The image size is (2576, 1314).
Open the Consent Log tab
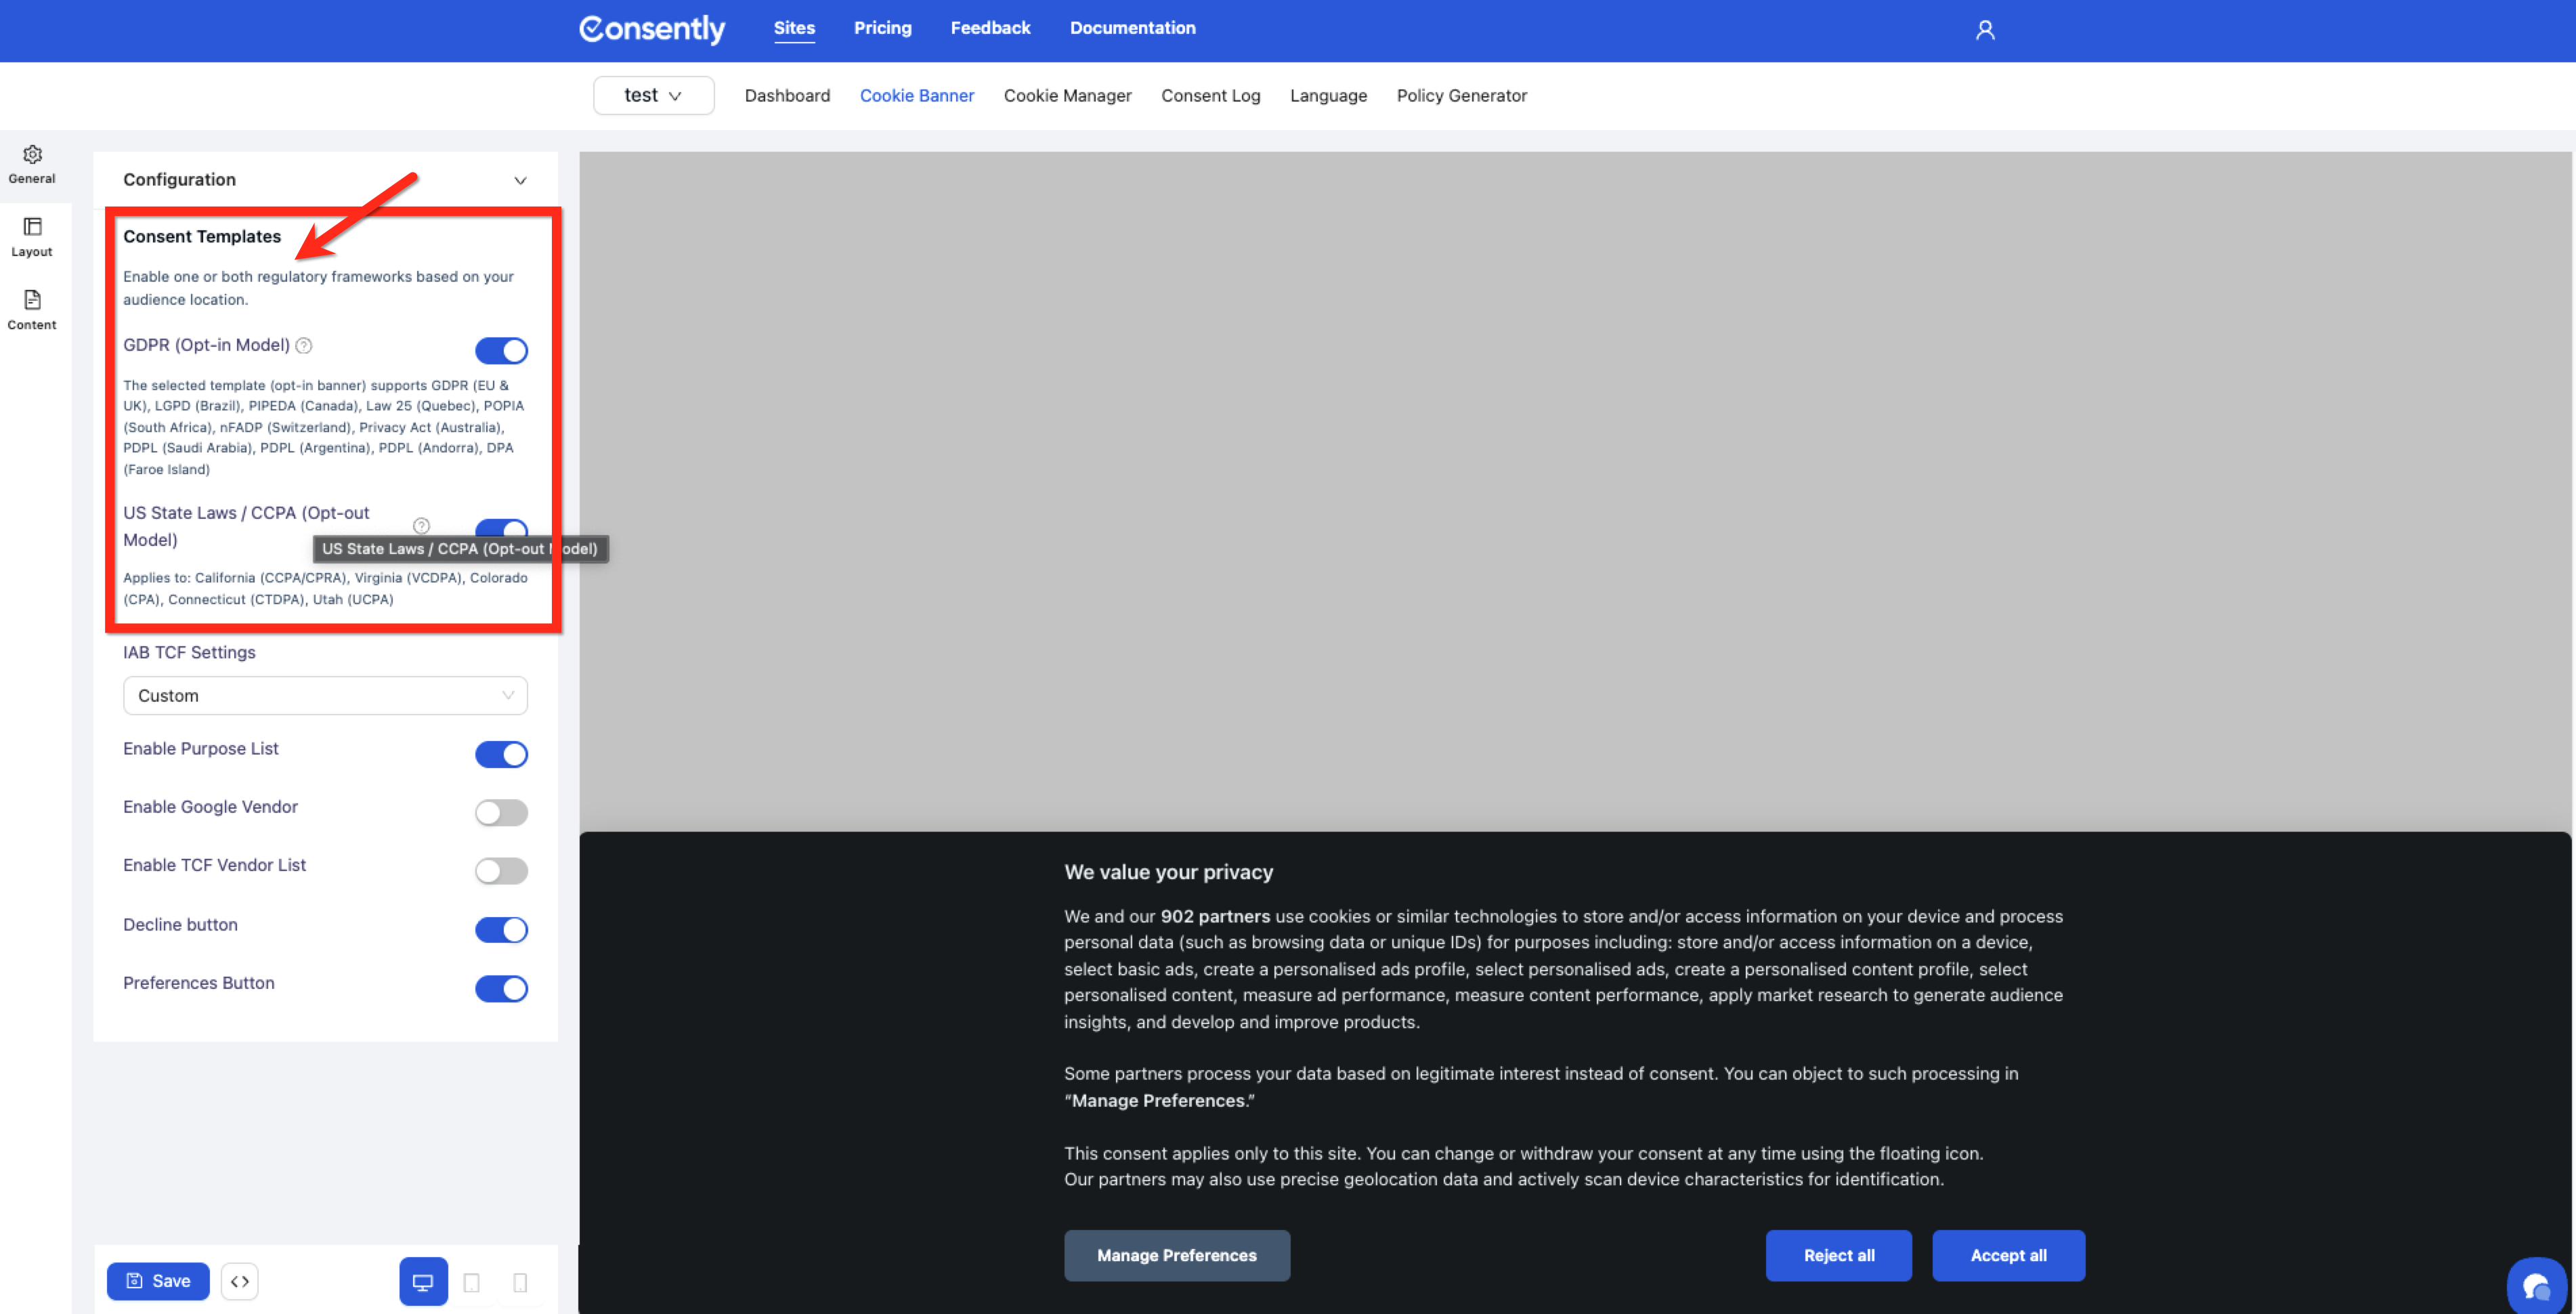tap(1210, 95)
